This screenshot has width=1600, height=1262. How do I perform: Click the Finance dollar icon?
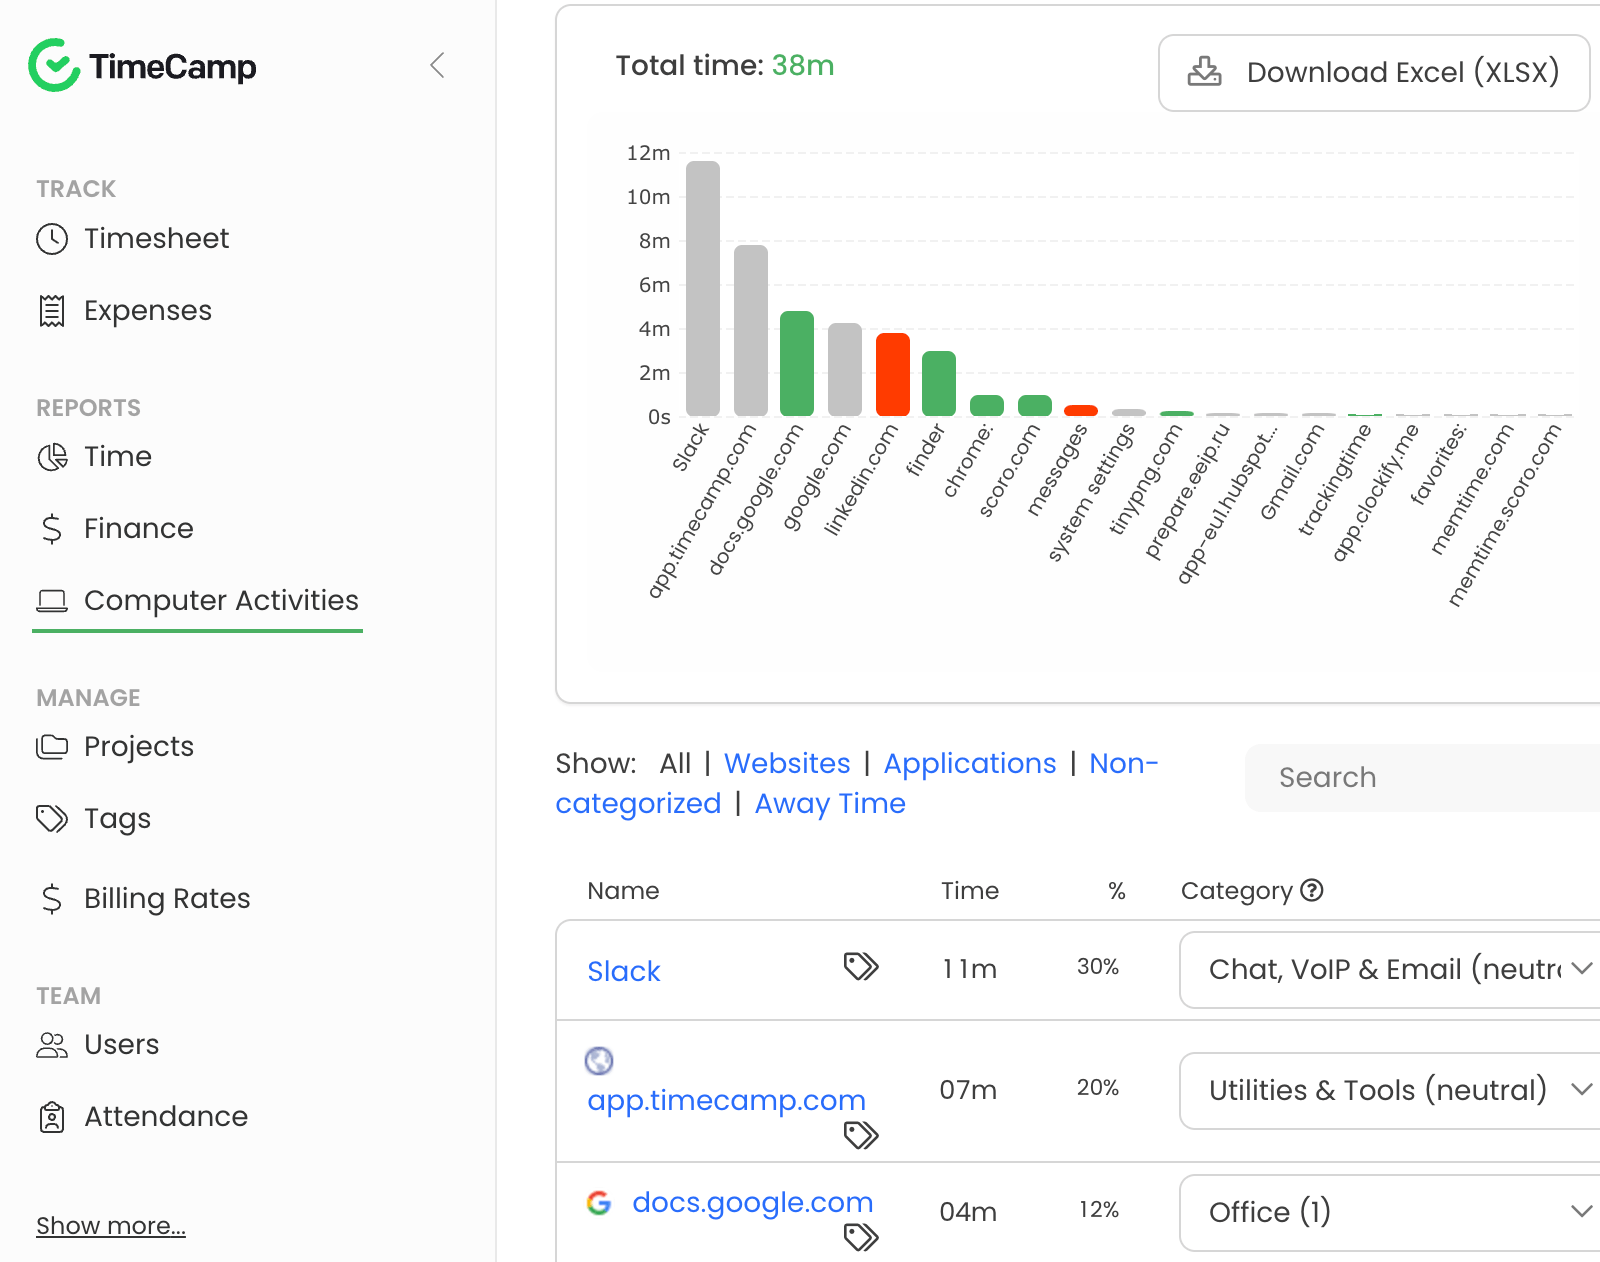[x=52, y=529]
